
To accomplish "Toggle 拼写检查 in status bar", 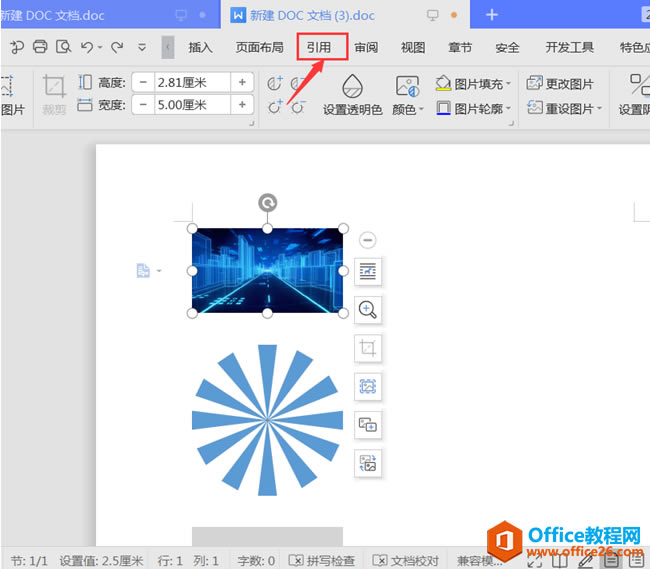I will (322, 561).
